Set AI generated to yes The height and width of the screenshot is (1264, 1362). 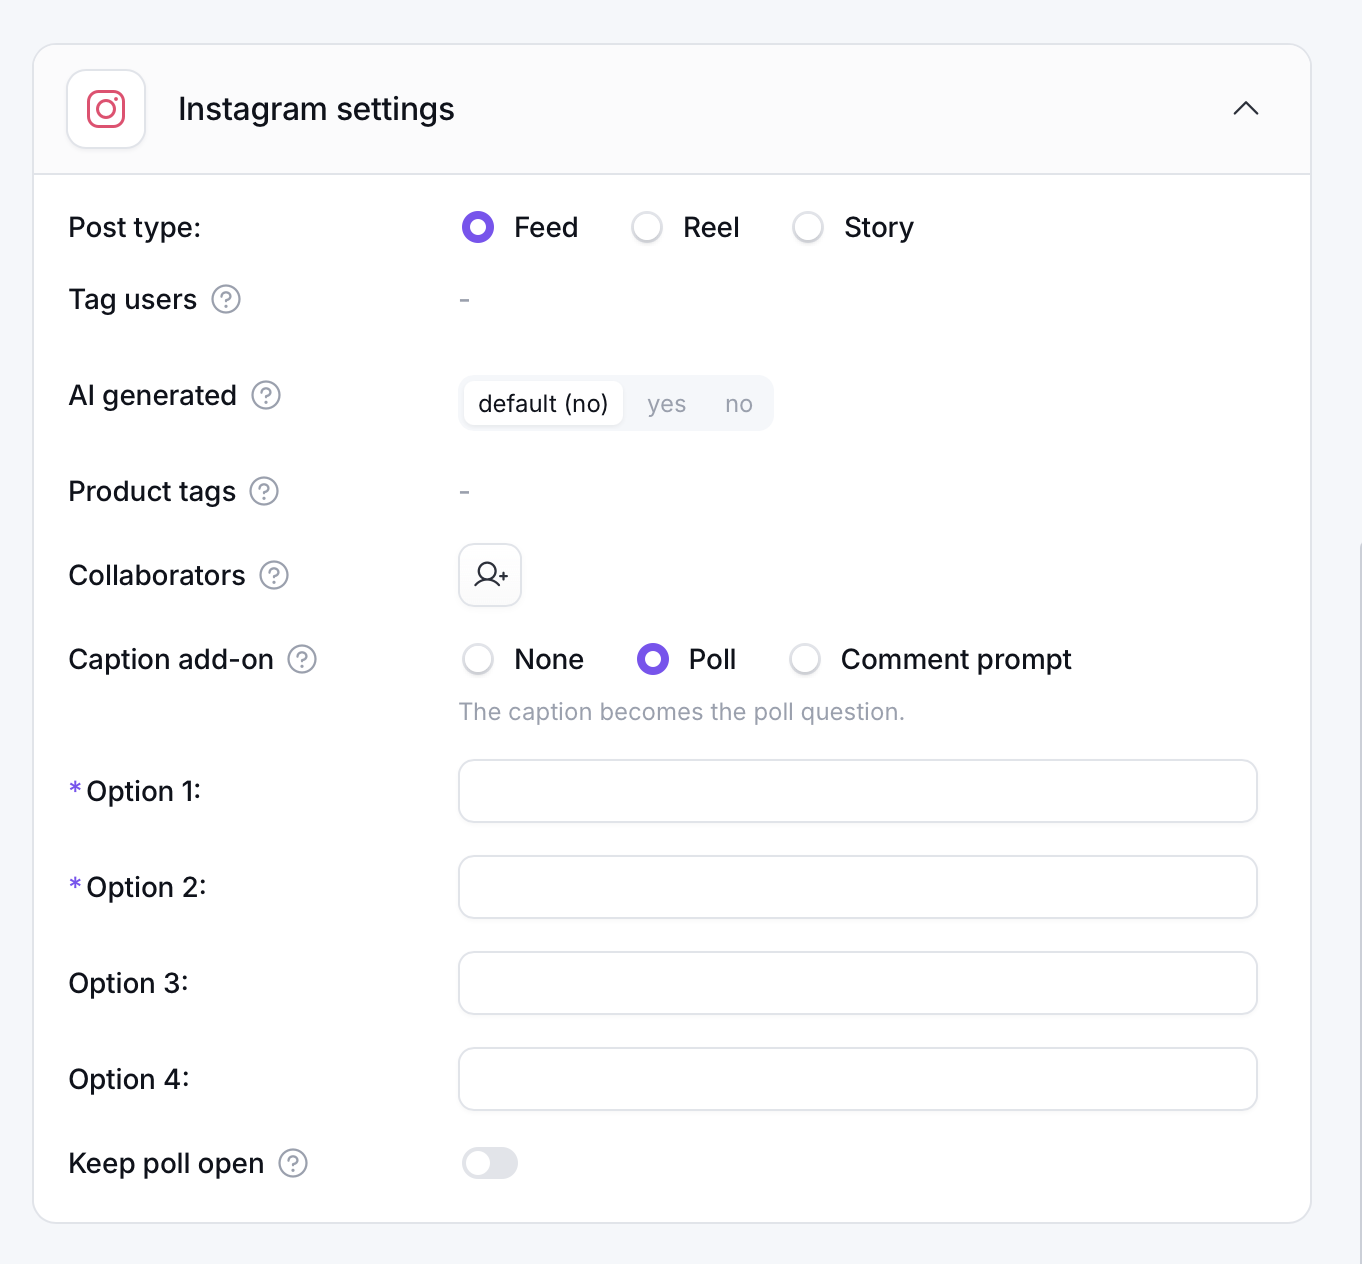click(666, 403)
